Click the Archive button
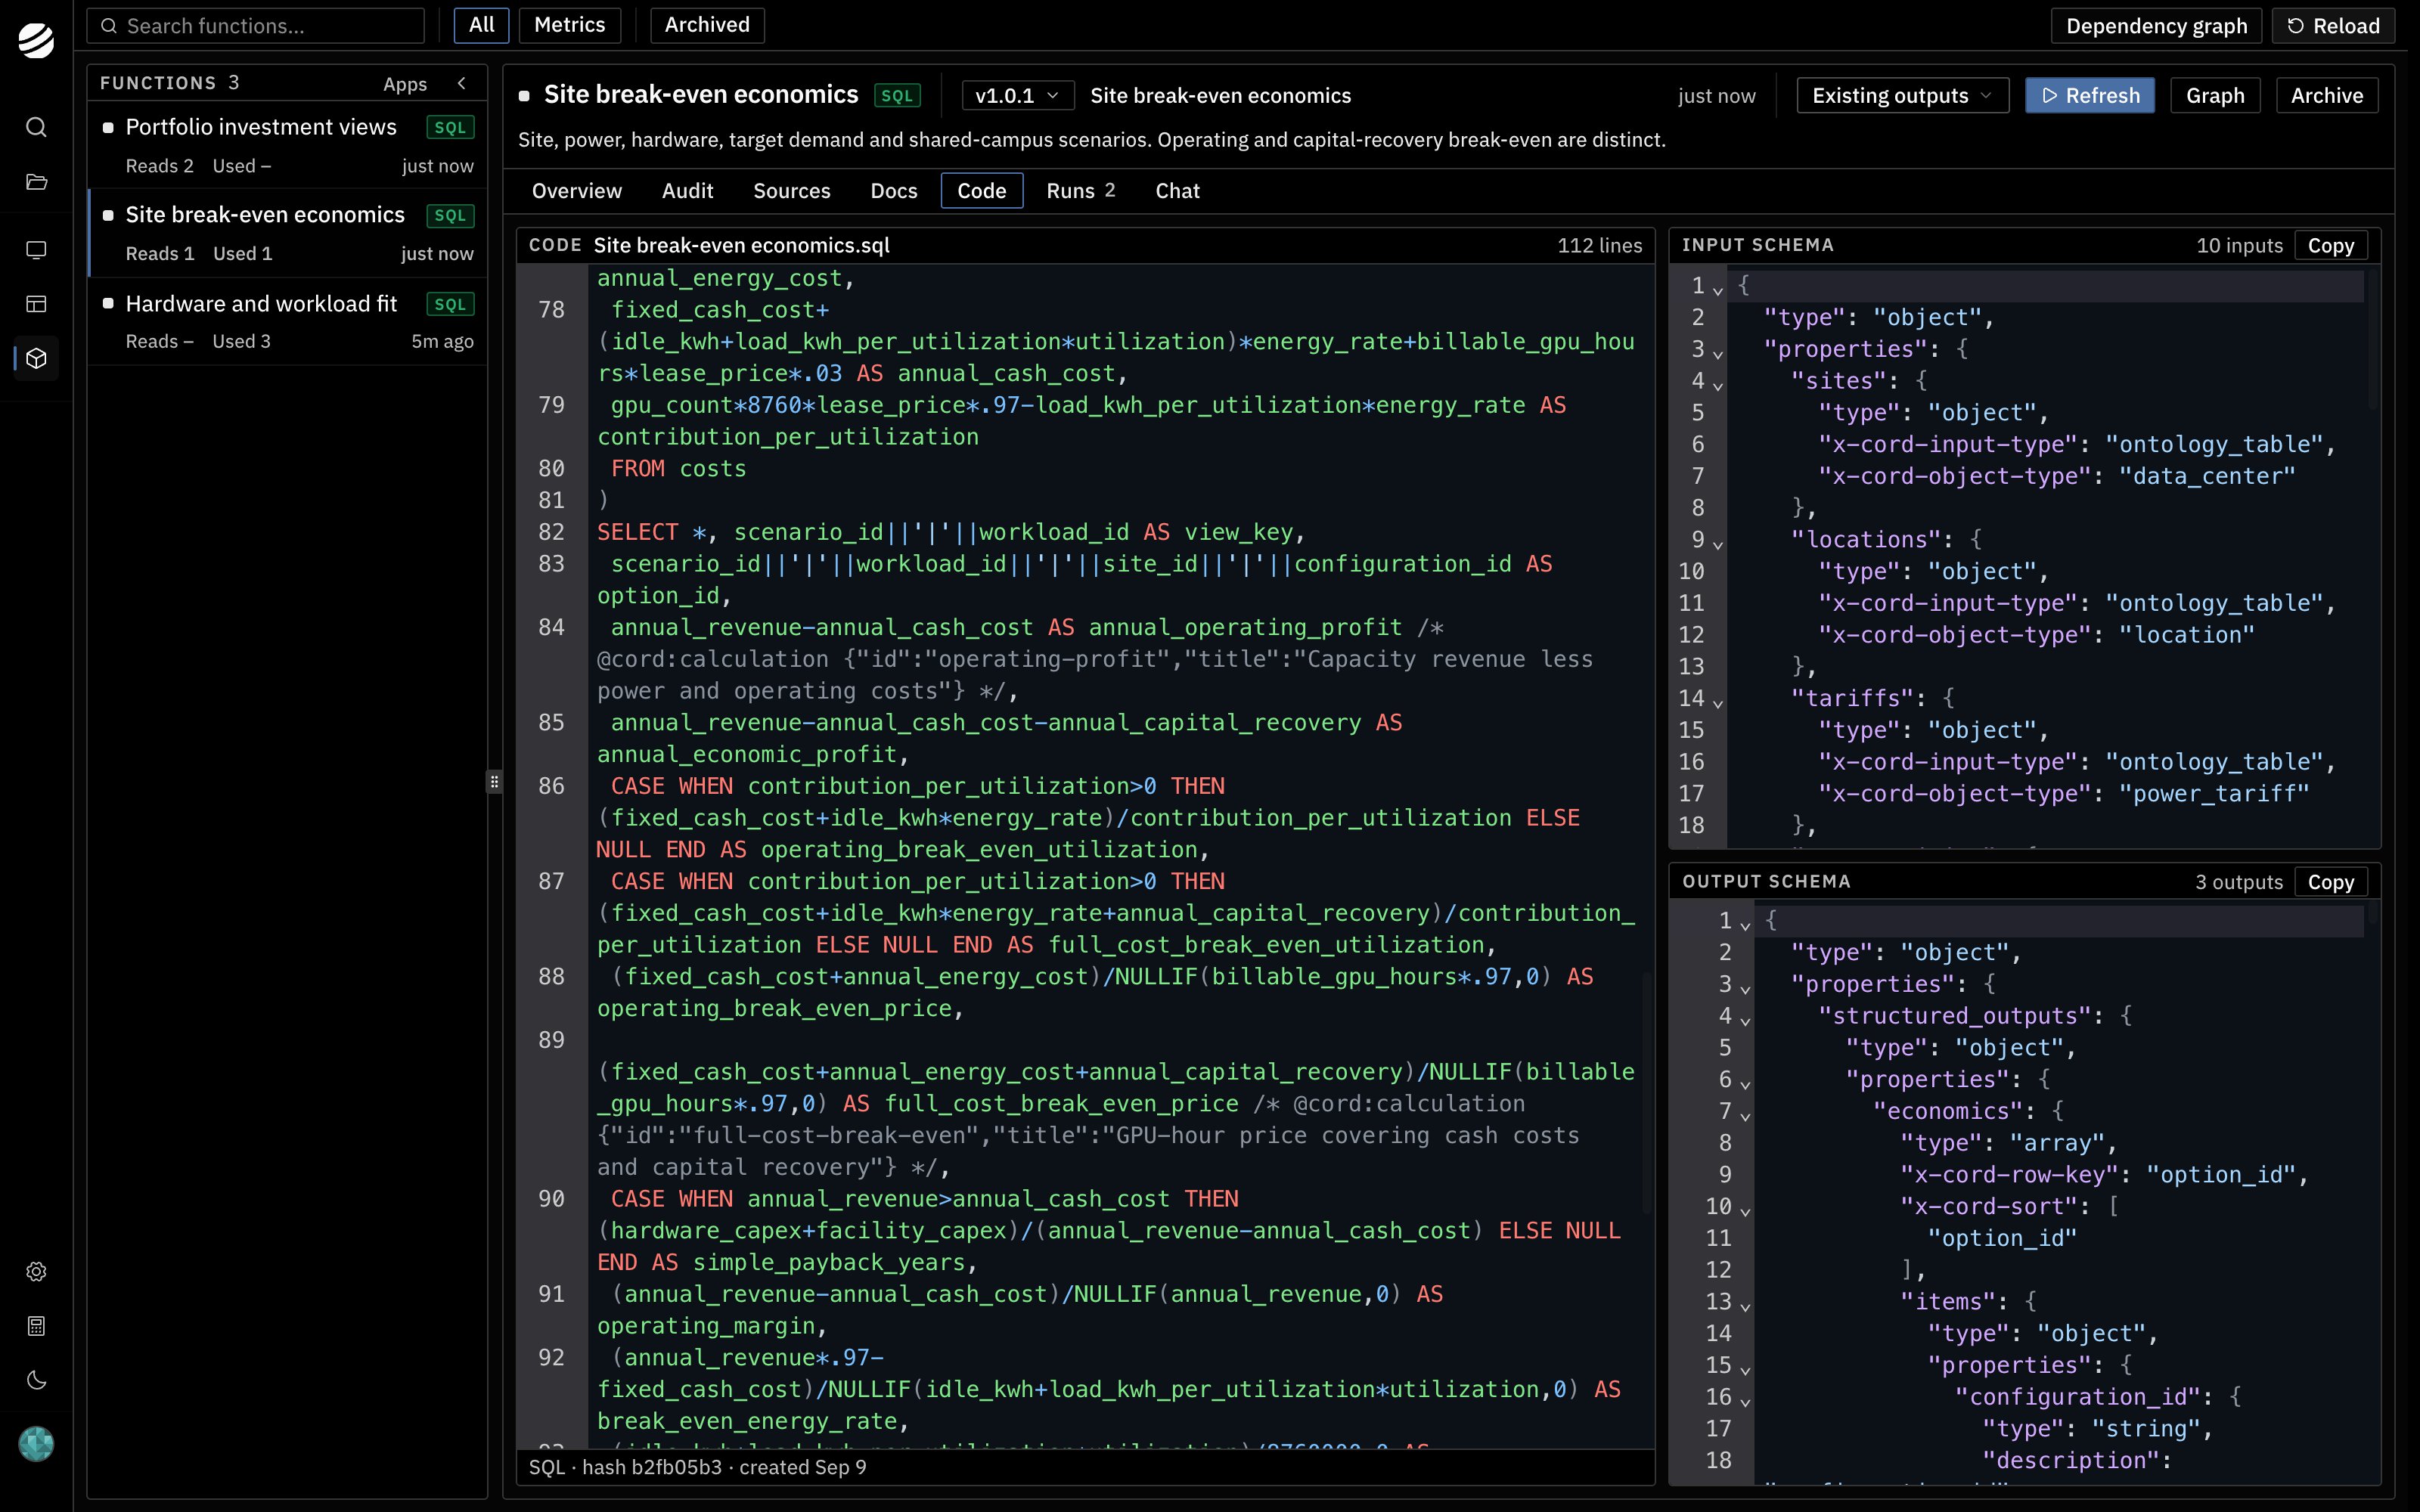2420x1512 pixels. pos(2327,95)
